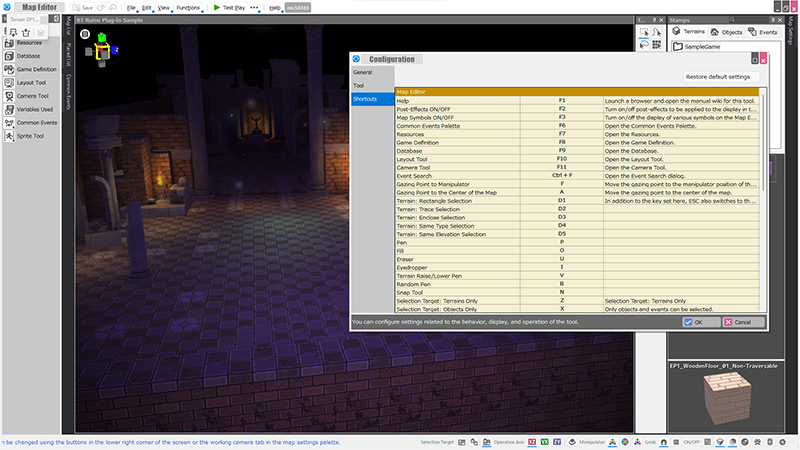
Task: Set operation axis to XZ
Action: [x=532, y=442]
